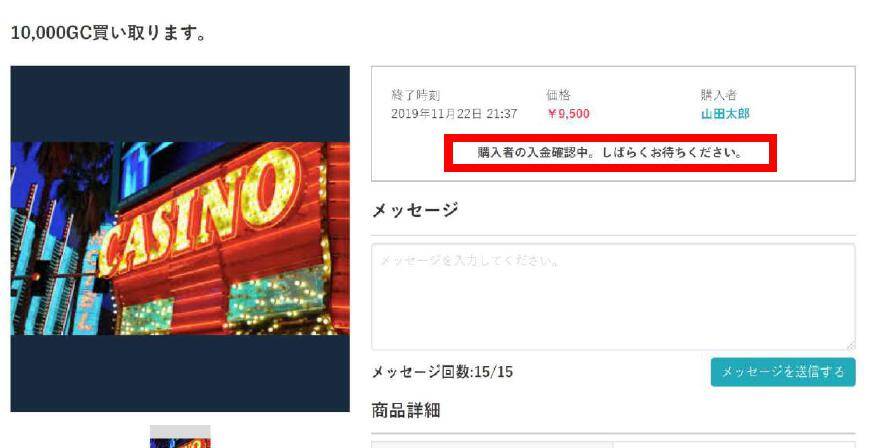Click the 終了時刻 label
The height and width of the screenshot is (448, 883).
[x=415, y=95]
